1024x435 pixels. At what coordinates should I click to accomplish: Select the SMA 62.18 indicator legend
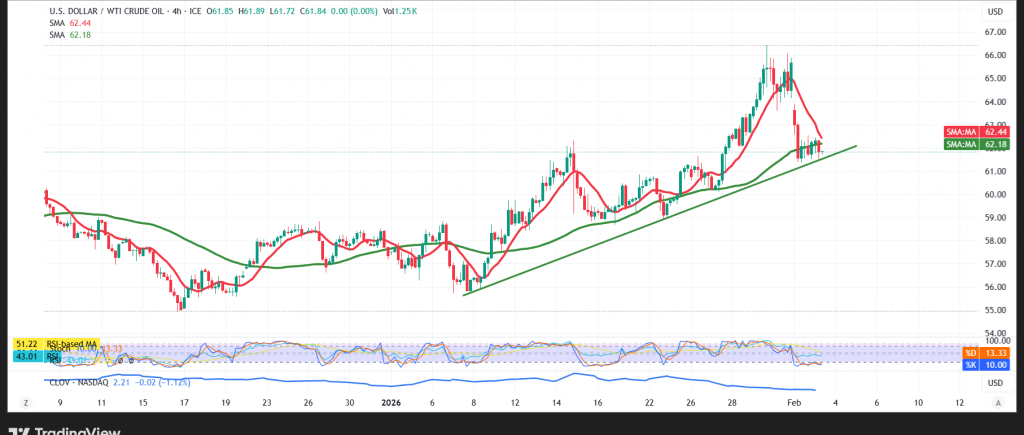[x=66, y=35]
